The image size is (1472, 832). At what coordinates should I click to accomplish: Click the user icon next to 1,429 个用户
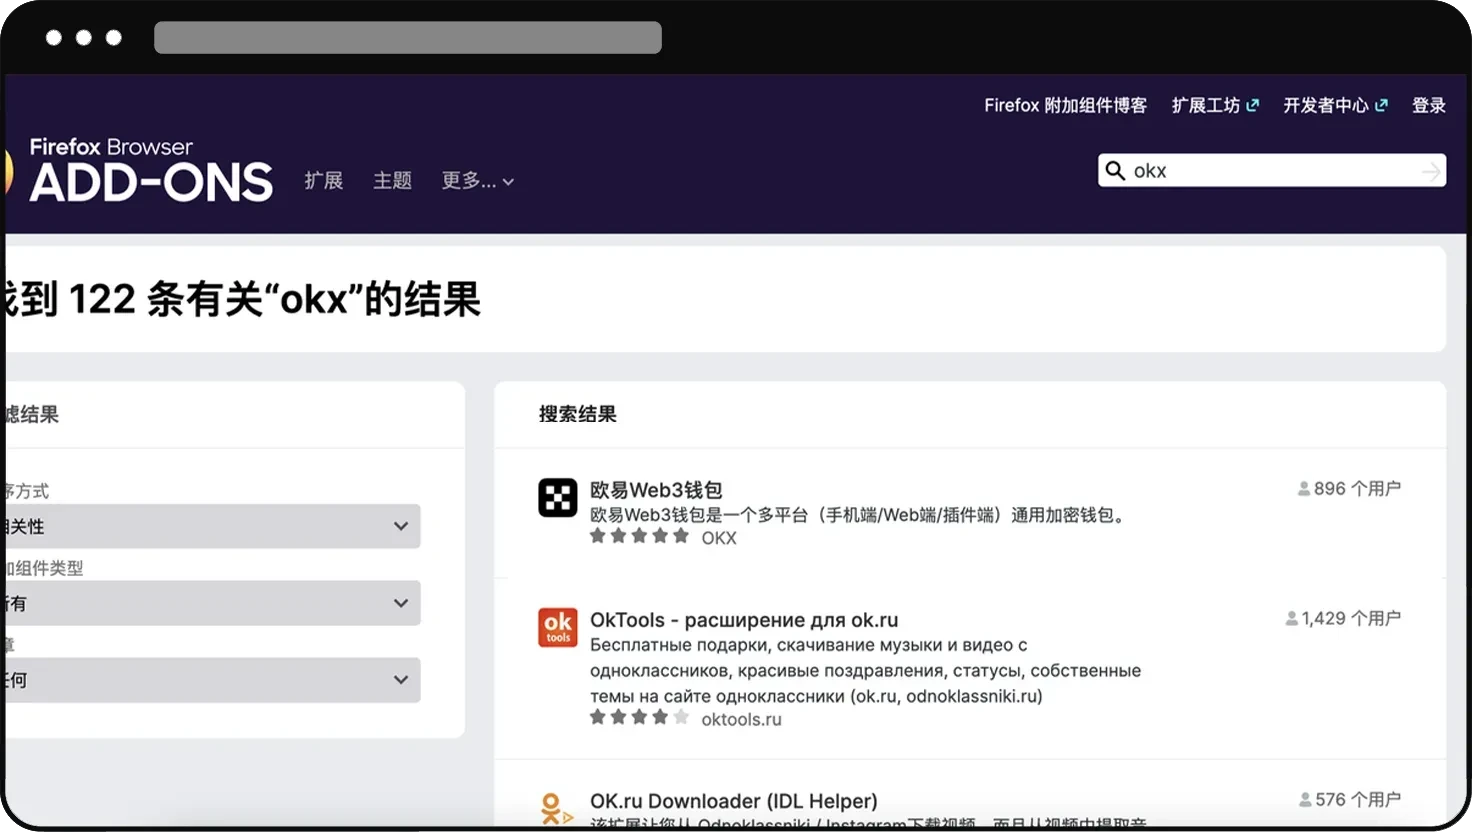pyautogui.click(x=1292, y=619)
